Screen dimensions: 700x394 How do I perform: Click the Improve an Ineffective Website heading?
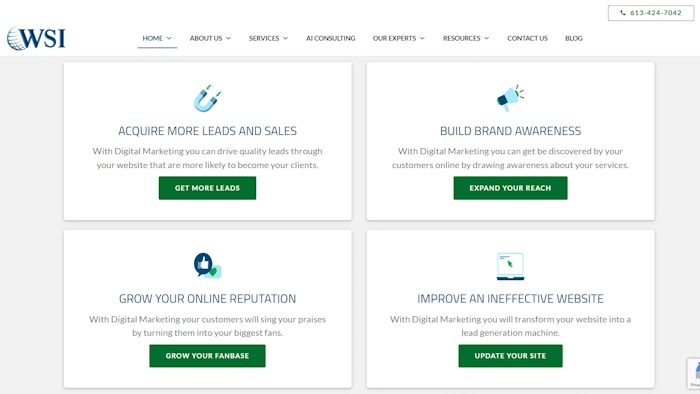[x=510, y=299]
